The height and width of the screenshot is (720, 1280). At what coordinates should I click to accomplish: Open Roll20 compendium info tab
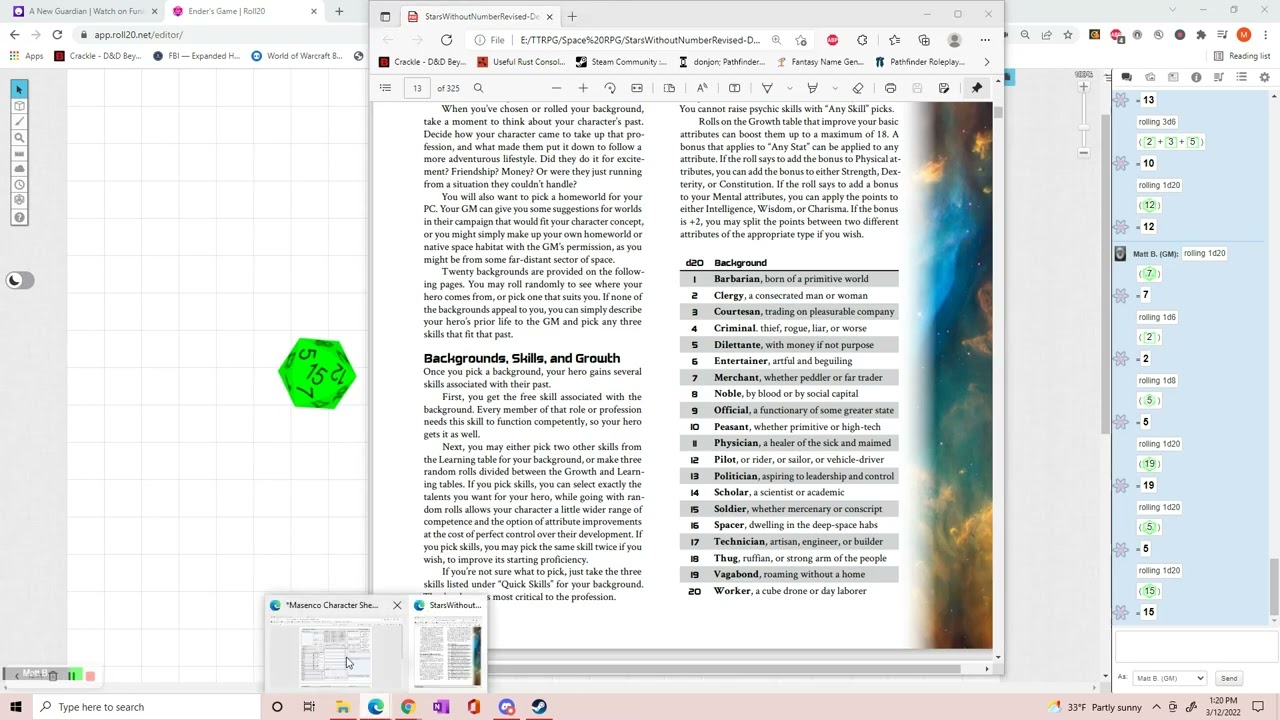(1196, 77)
